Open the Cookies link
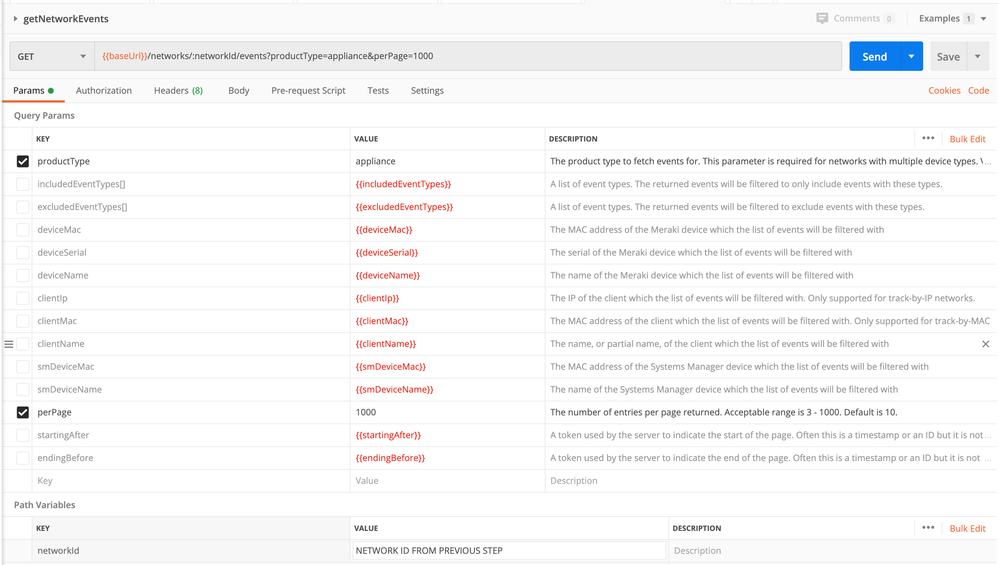This screenshot has width=999, height=565. (943, 90)
